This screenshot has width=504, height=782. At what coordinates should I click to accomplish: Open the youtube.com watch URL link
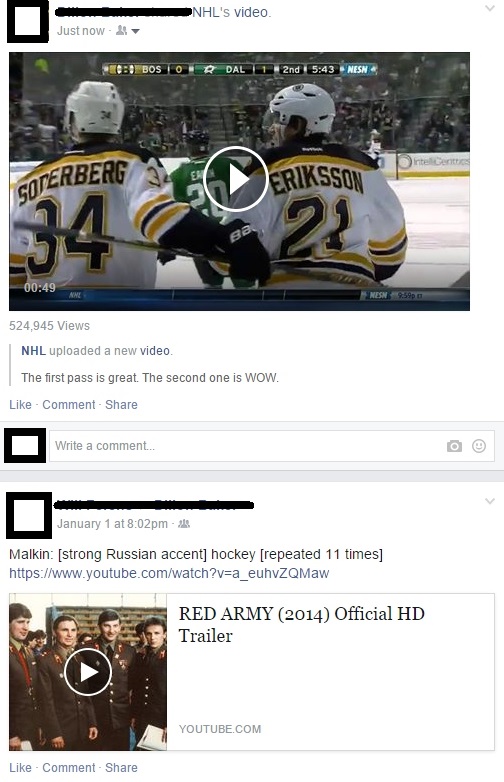(169, 574)
